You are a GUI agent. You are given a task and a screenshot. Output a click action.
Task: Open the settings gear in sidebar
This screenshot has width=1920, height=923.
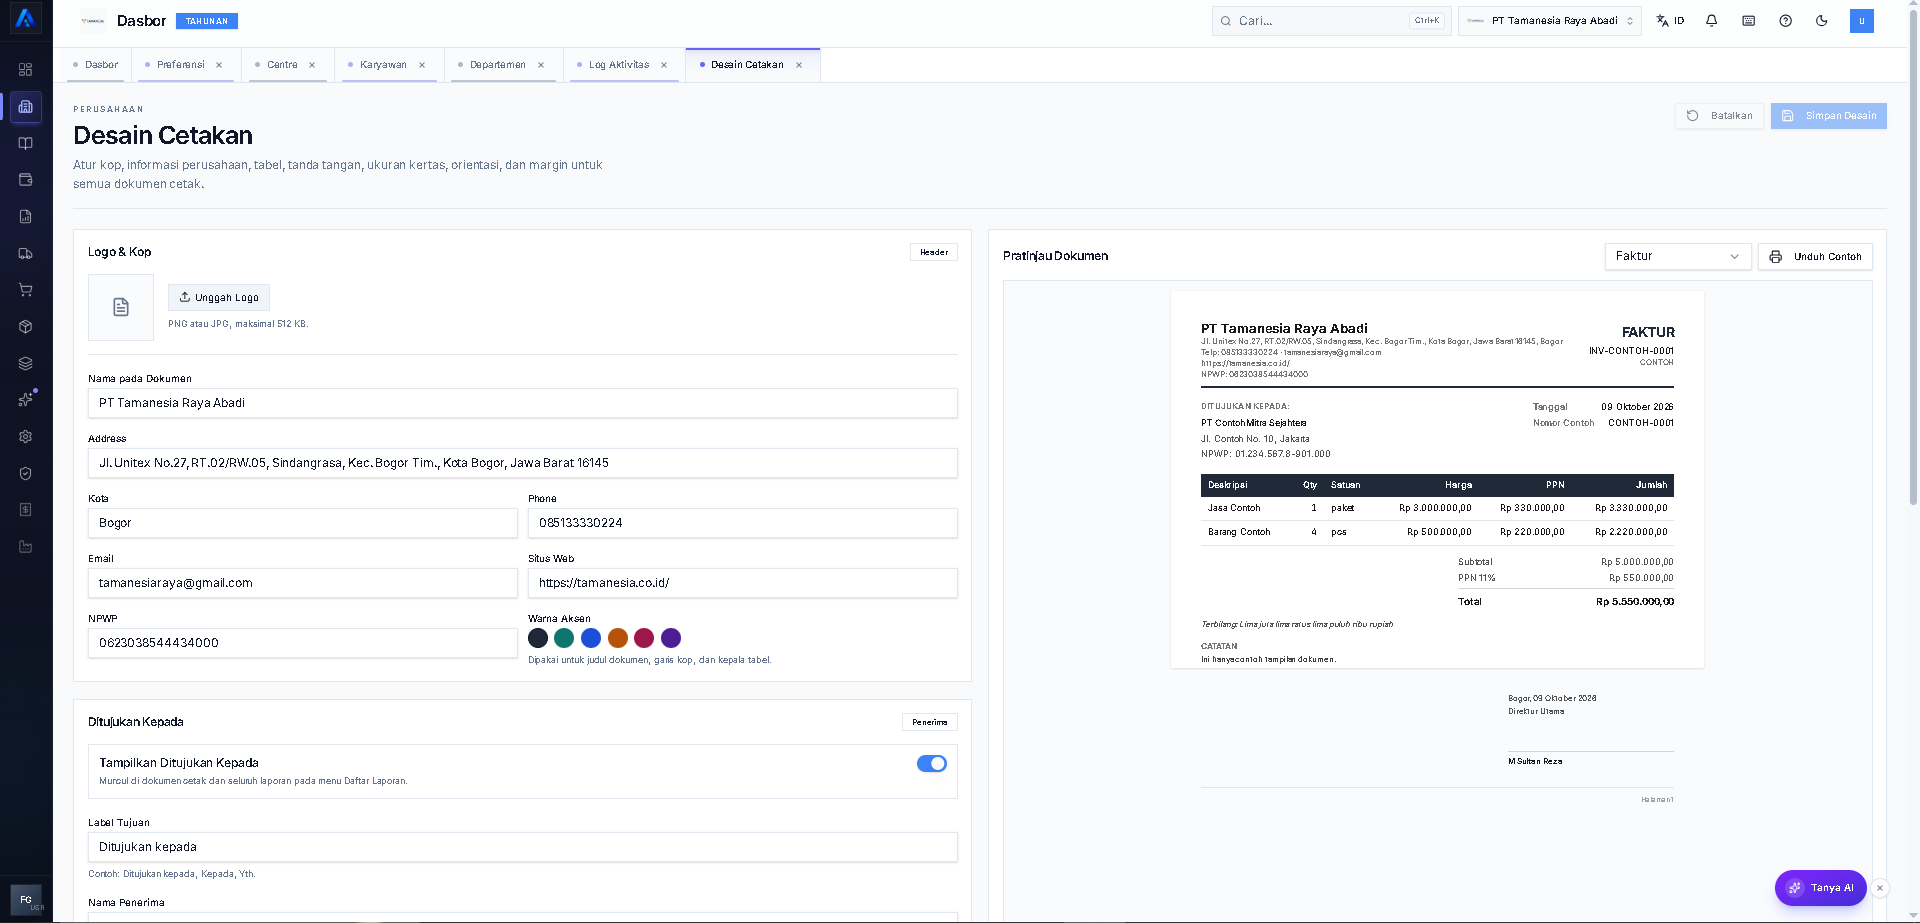[x=26, y=437]
